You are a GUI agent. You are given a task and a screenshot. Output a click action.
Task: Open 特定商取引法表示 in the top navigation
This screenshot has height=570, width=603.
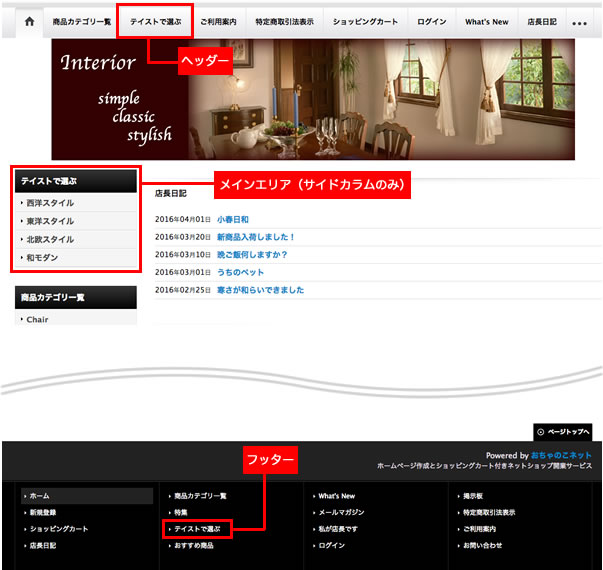click(x=285, y=22)
